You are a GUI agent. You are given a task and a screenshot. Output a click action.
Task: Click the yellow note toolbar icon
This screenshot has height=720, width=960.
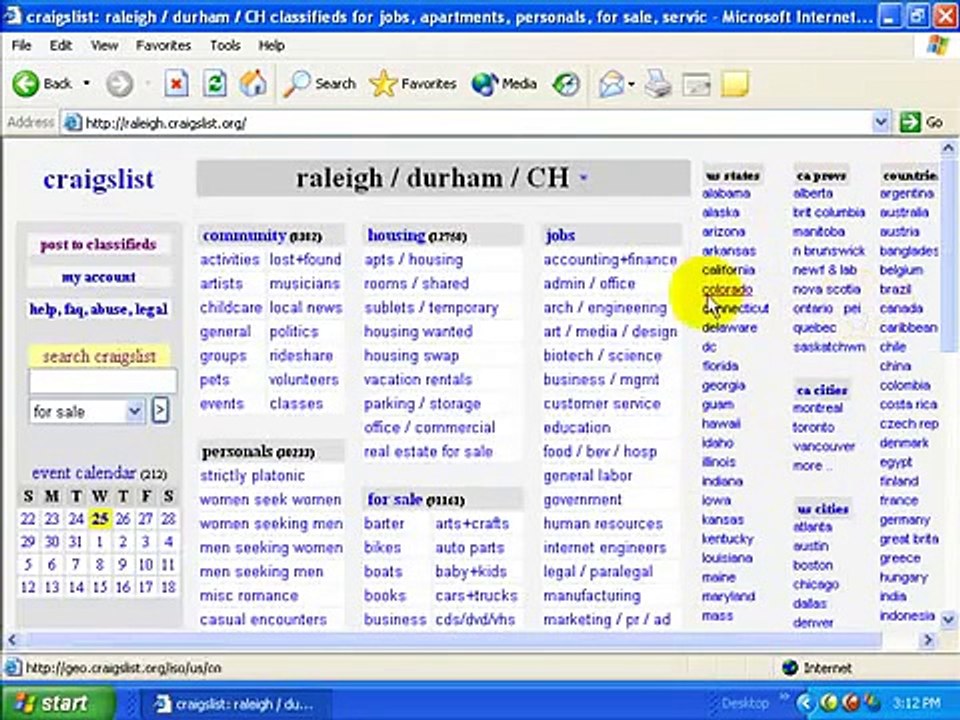coord(735,84)
